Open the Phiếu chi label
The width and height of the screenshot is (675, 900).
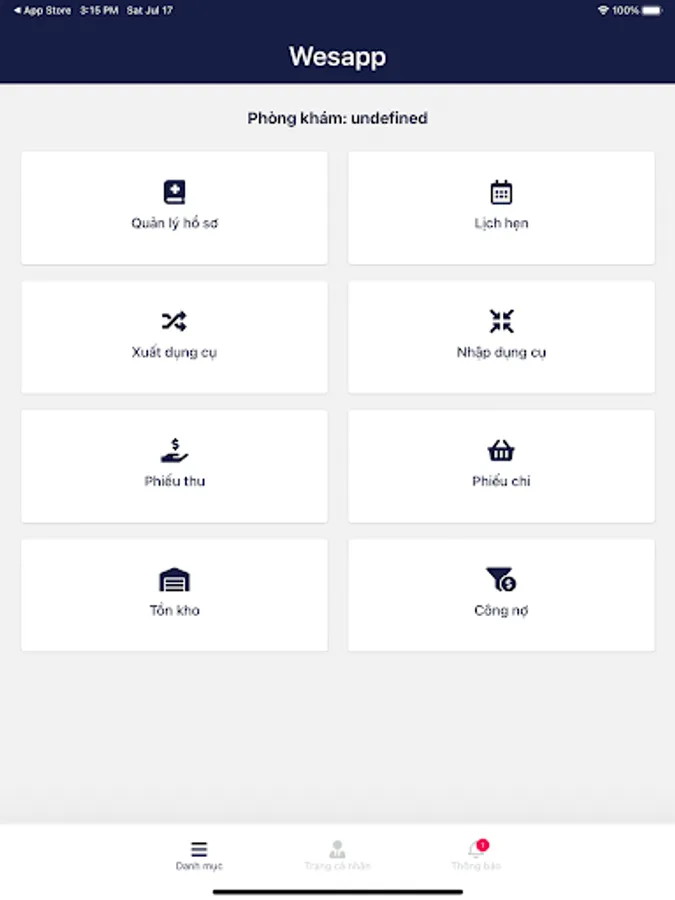[x=501, y=481]
